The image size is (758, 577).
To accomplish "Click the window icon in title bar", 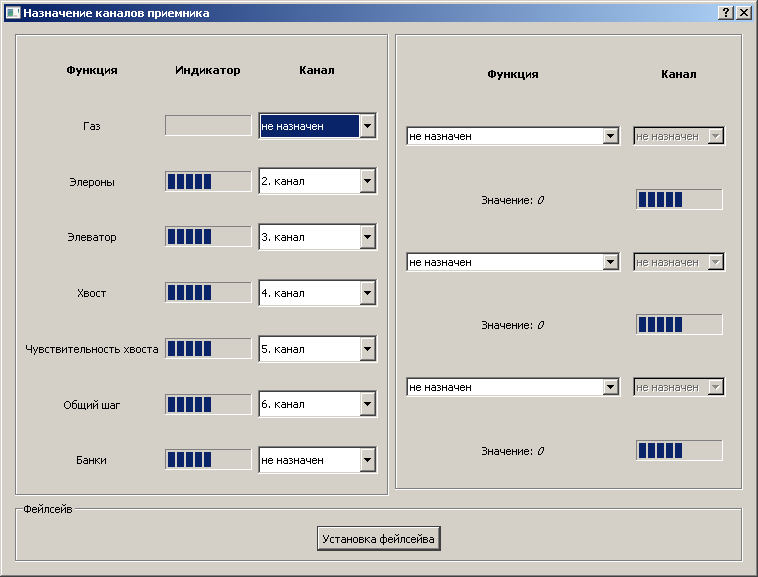I will pos(12,13).
